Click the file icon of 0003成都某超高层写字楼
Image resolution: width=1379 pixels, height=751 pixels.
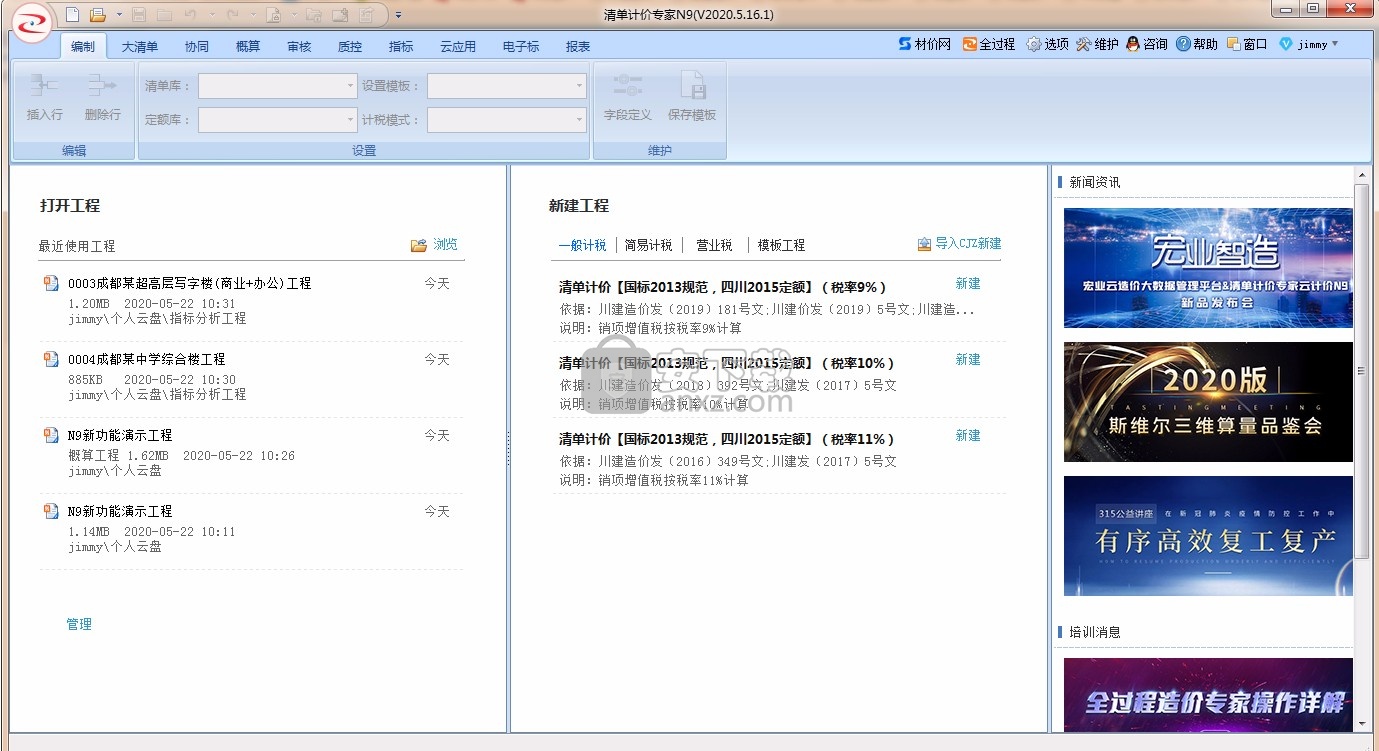coord(51,283)
